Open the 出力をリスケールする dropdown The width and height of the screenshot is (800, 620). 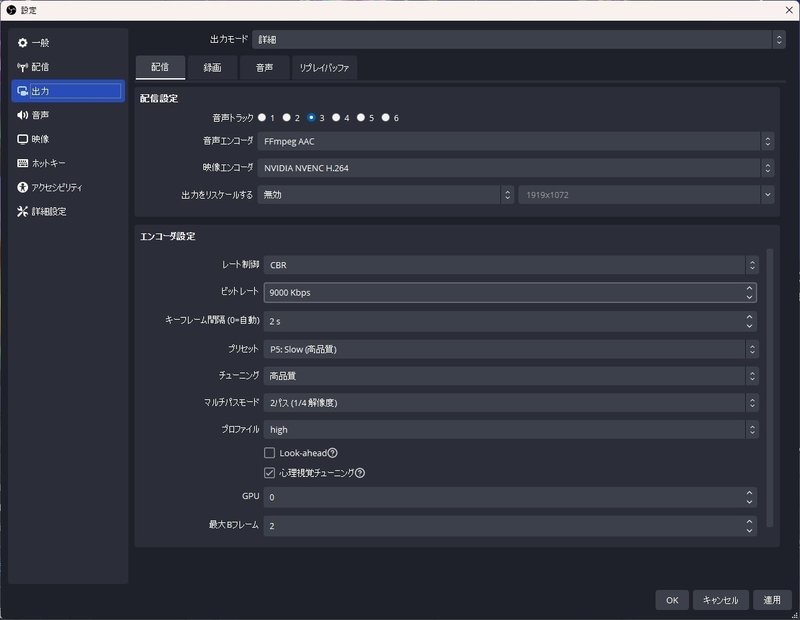pyautogui.click(x=385, y=194)
